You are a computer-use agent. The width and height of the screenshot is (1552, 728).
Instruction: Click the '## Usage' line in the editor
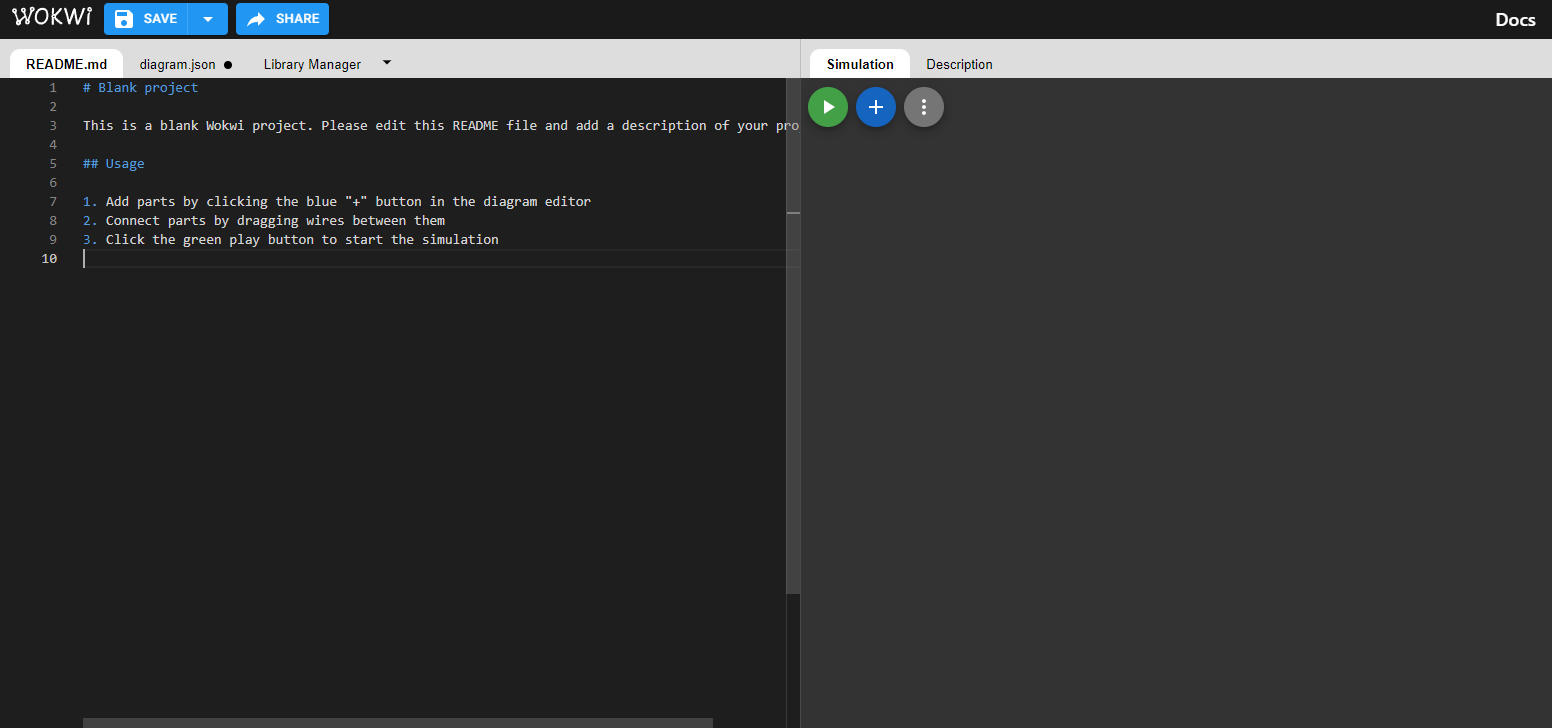(x=114, y=164)
